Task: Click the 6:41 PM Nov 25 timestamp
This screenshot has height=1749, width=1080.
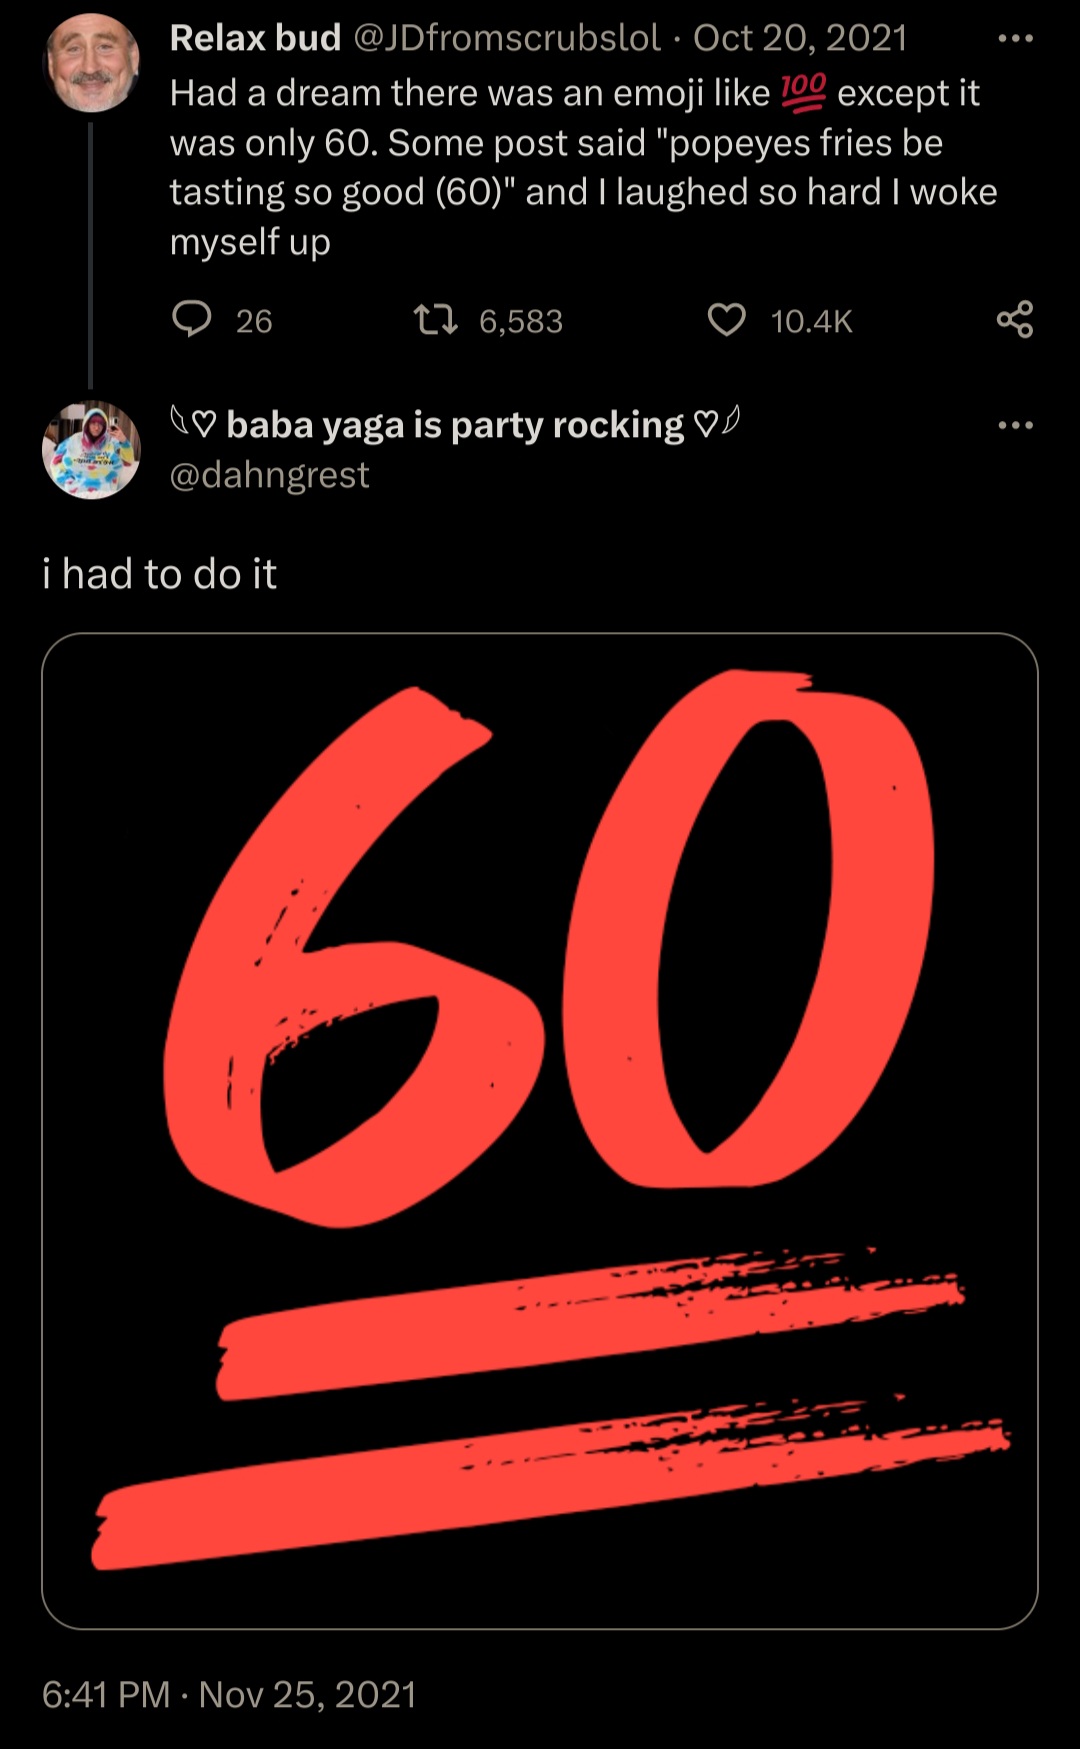Action: pyautogui.click(x=229, y=1694)
